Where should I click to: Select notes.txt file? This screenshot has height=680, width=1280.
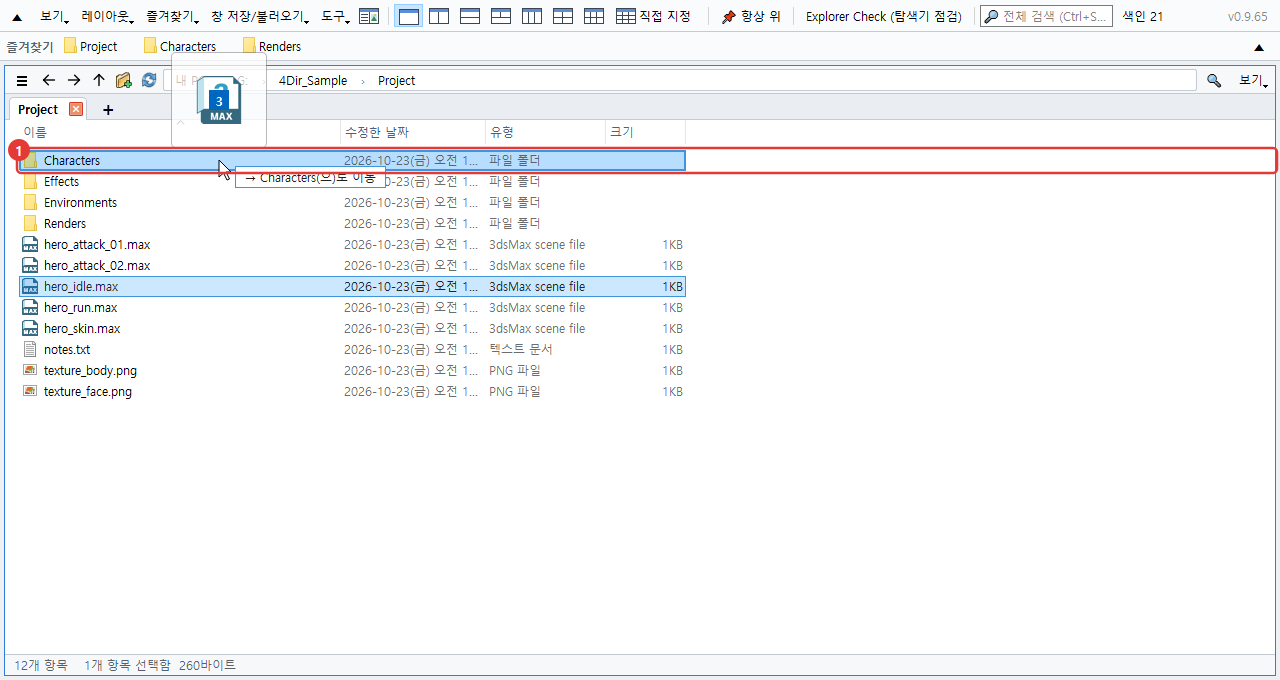352,350
